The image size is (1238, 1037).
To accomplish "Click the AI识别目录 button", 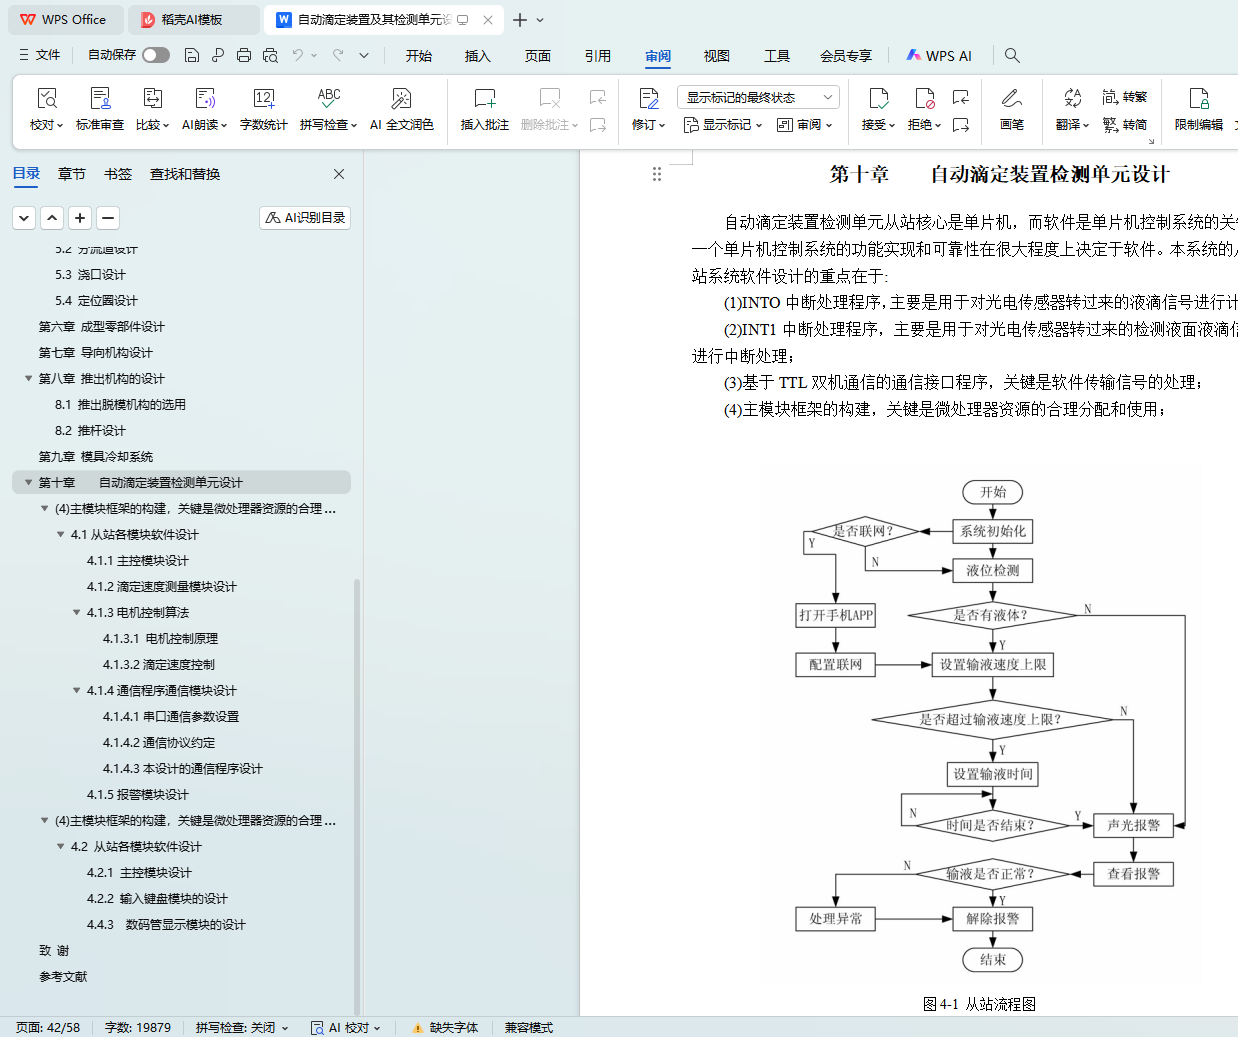I will (305, 218).
